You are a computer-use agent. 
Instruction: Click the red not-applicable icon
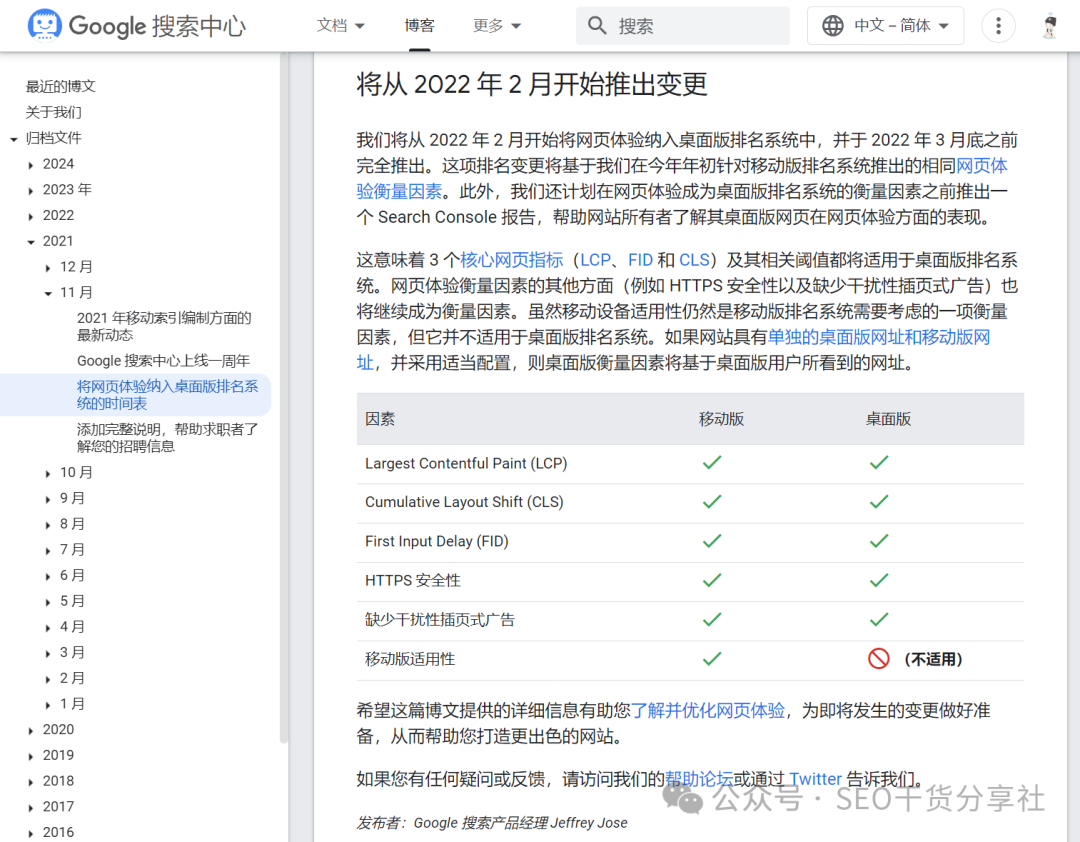pos(878,659)
